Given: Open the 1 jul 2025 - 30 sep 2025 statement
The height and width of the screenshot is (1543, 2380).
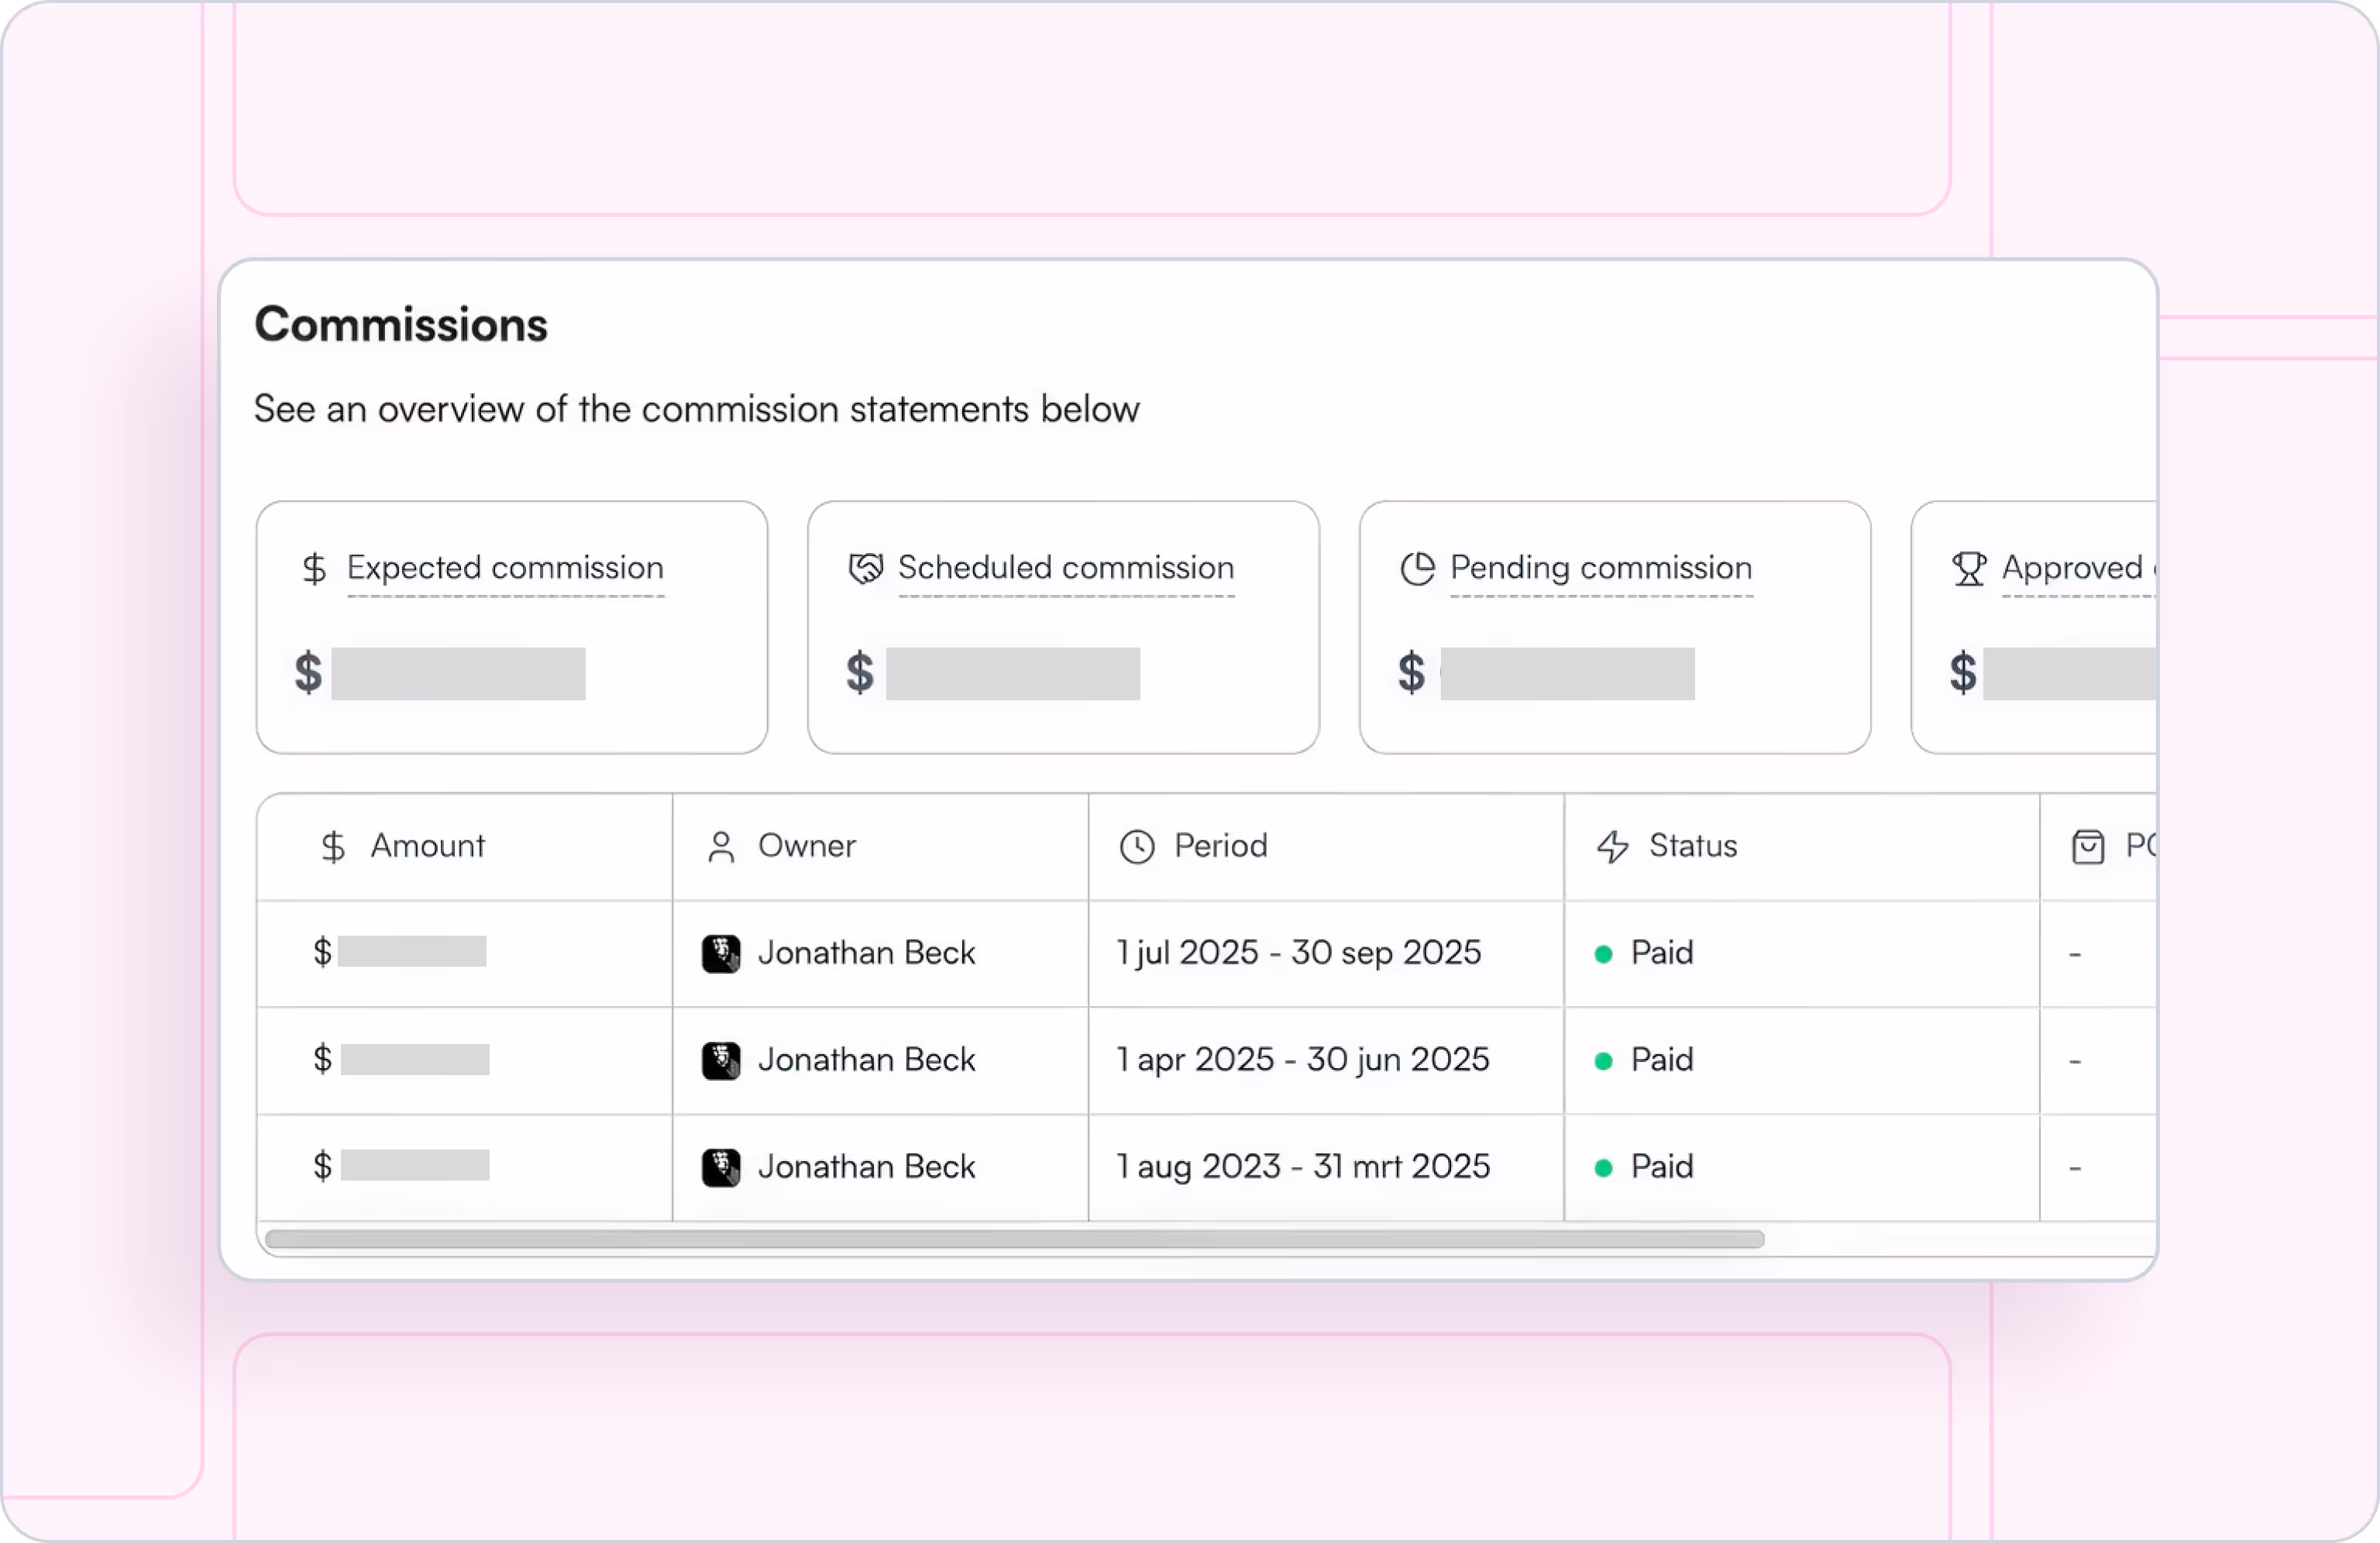Looking at the screenshot, I should click(1298, 953).
